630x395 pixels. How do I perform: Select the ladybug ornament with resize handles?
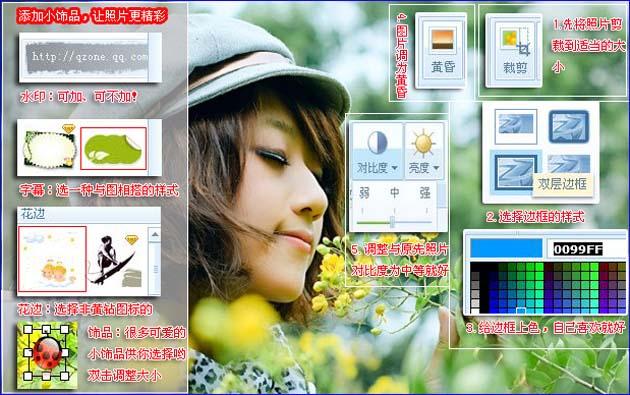pyautogui.click(x=47, y=354)
